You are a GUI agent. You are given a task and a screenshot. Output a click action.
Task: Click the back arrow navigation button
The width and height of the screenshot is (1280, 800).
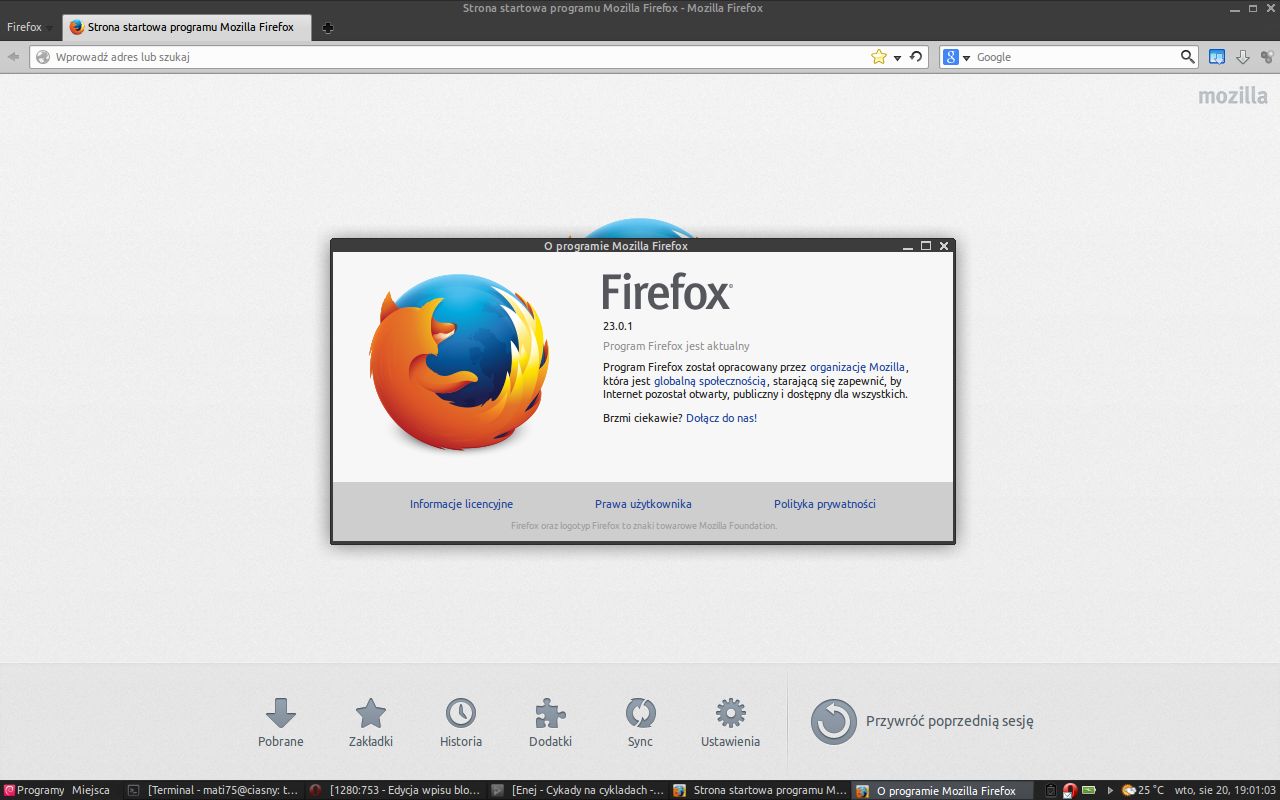point(13,57)
